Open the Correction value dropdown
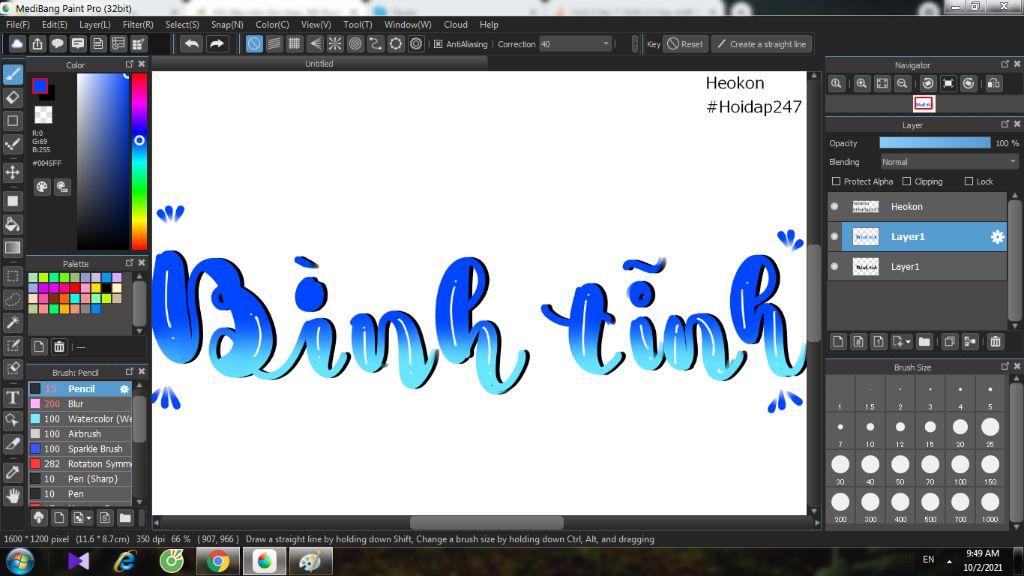Image resolution: width=1024 pixels, height=576 pixels. tap(605, 44)
